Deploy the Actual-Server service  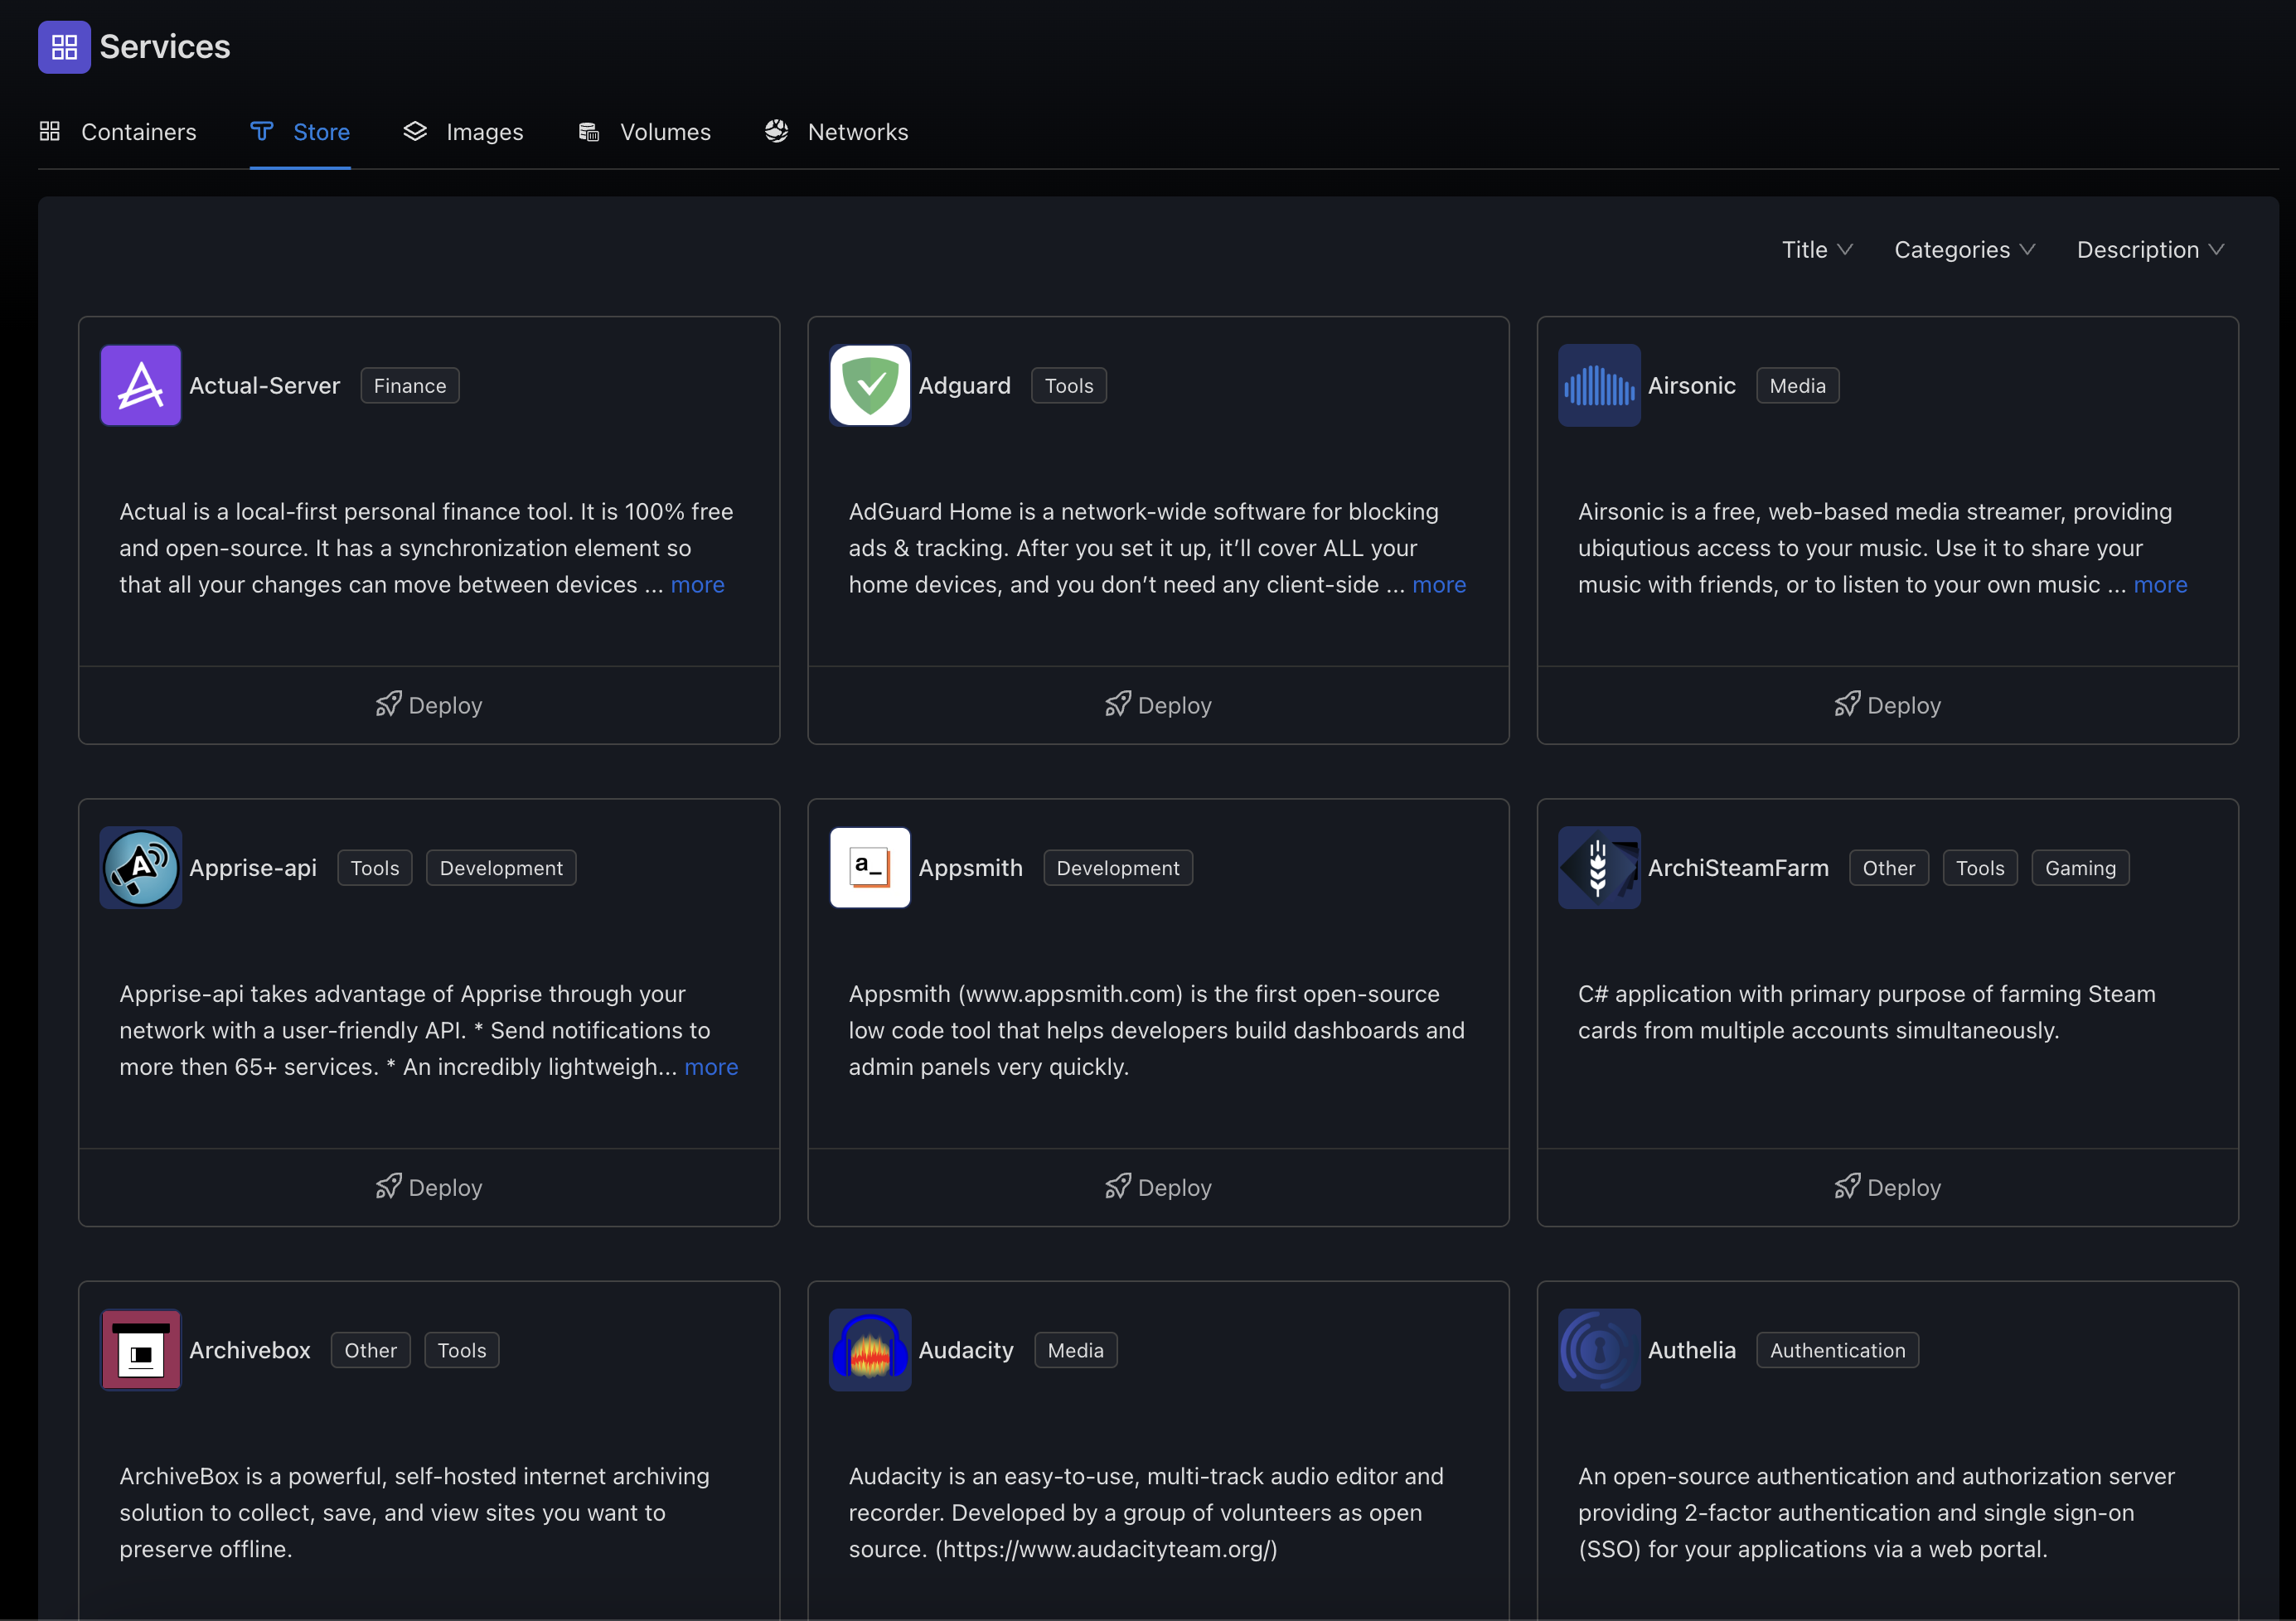429,705
